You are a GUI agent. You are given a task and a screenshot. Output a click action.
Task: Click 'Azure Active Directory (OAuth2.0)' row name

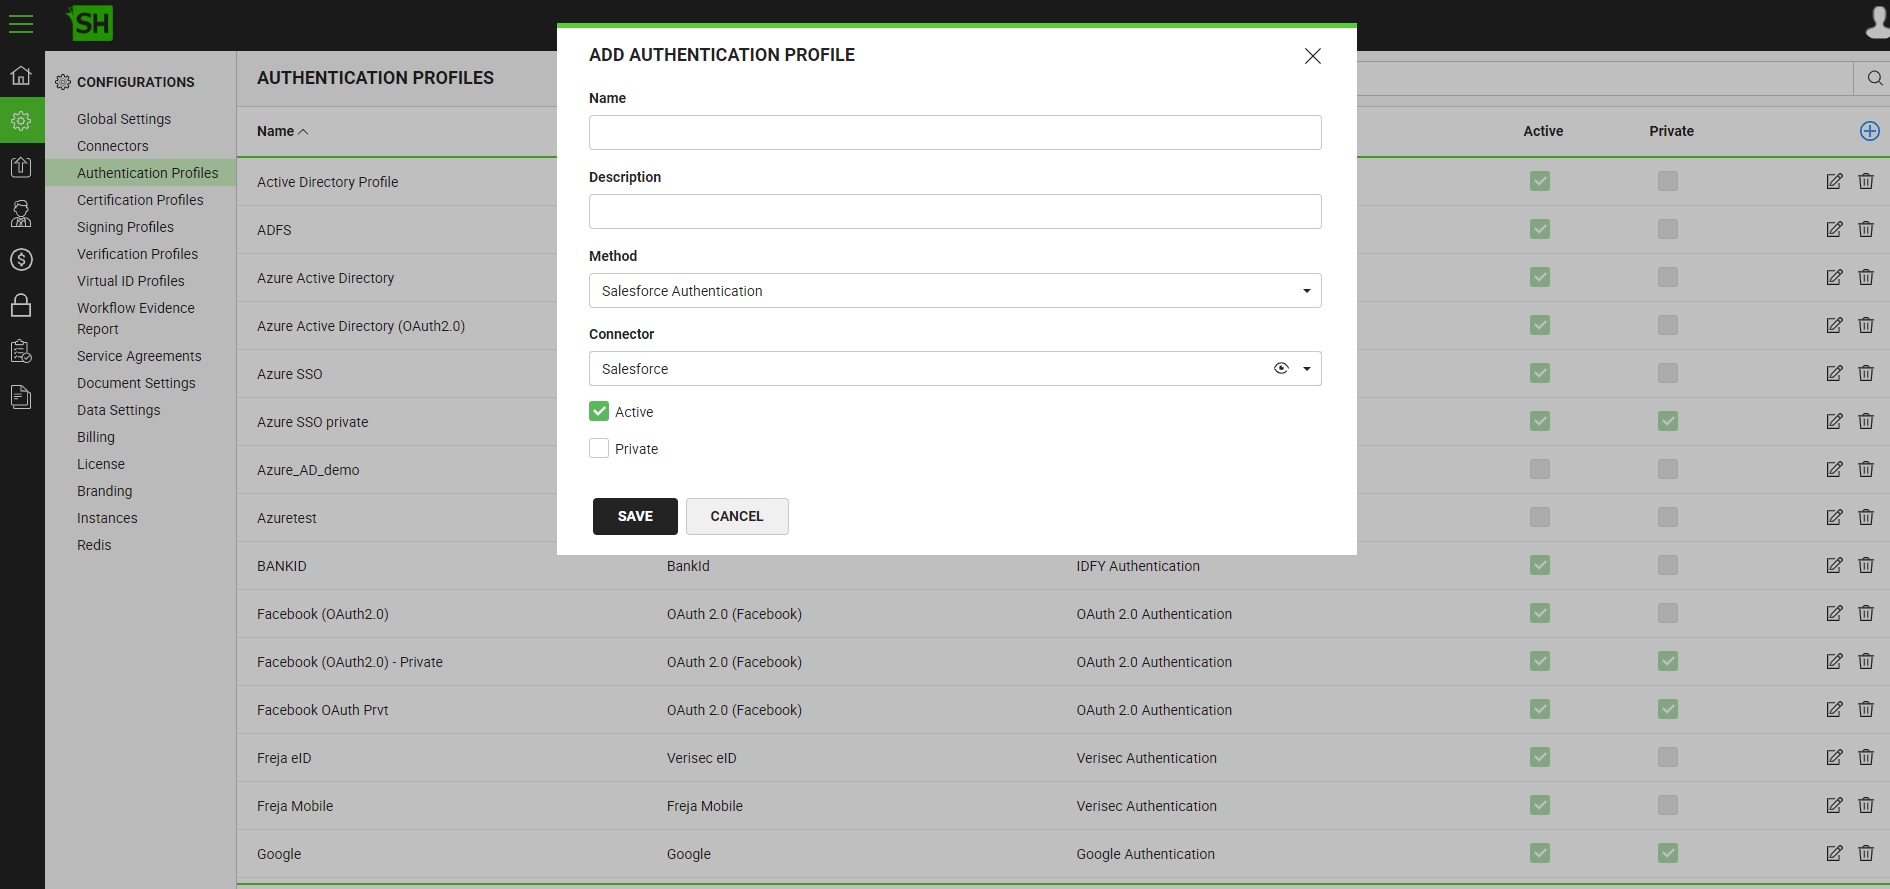coord(361,326)
